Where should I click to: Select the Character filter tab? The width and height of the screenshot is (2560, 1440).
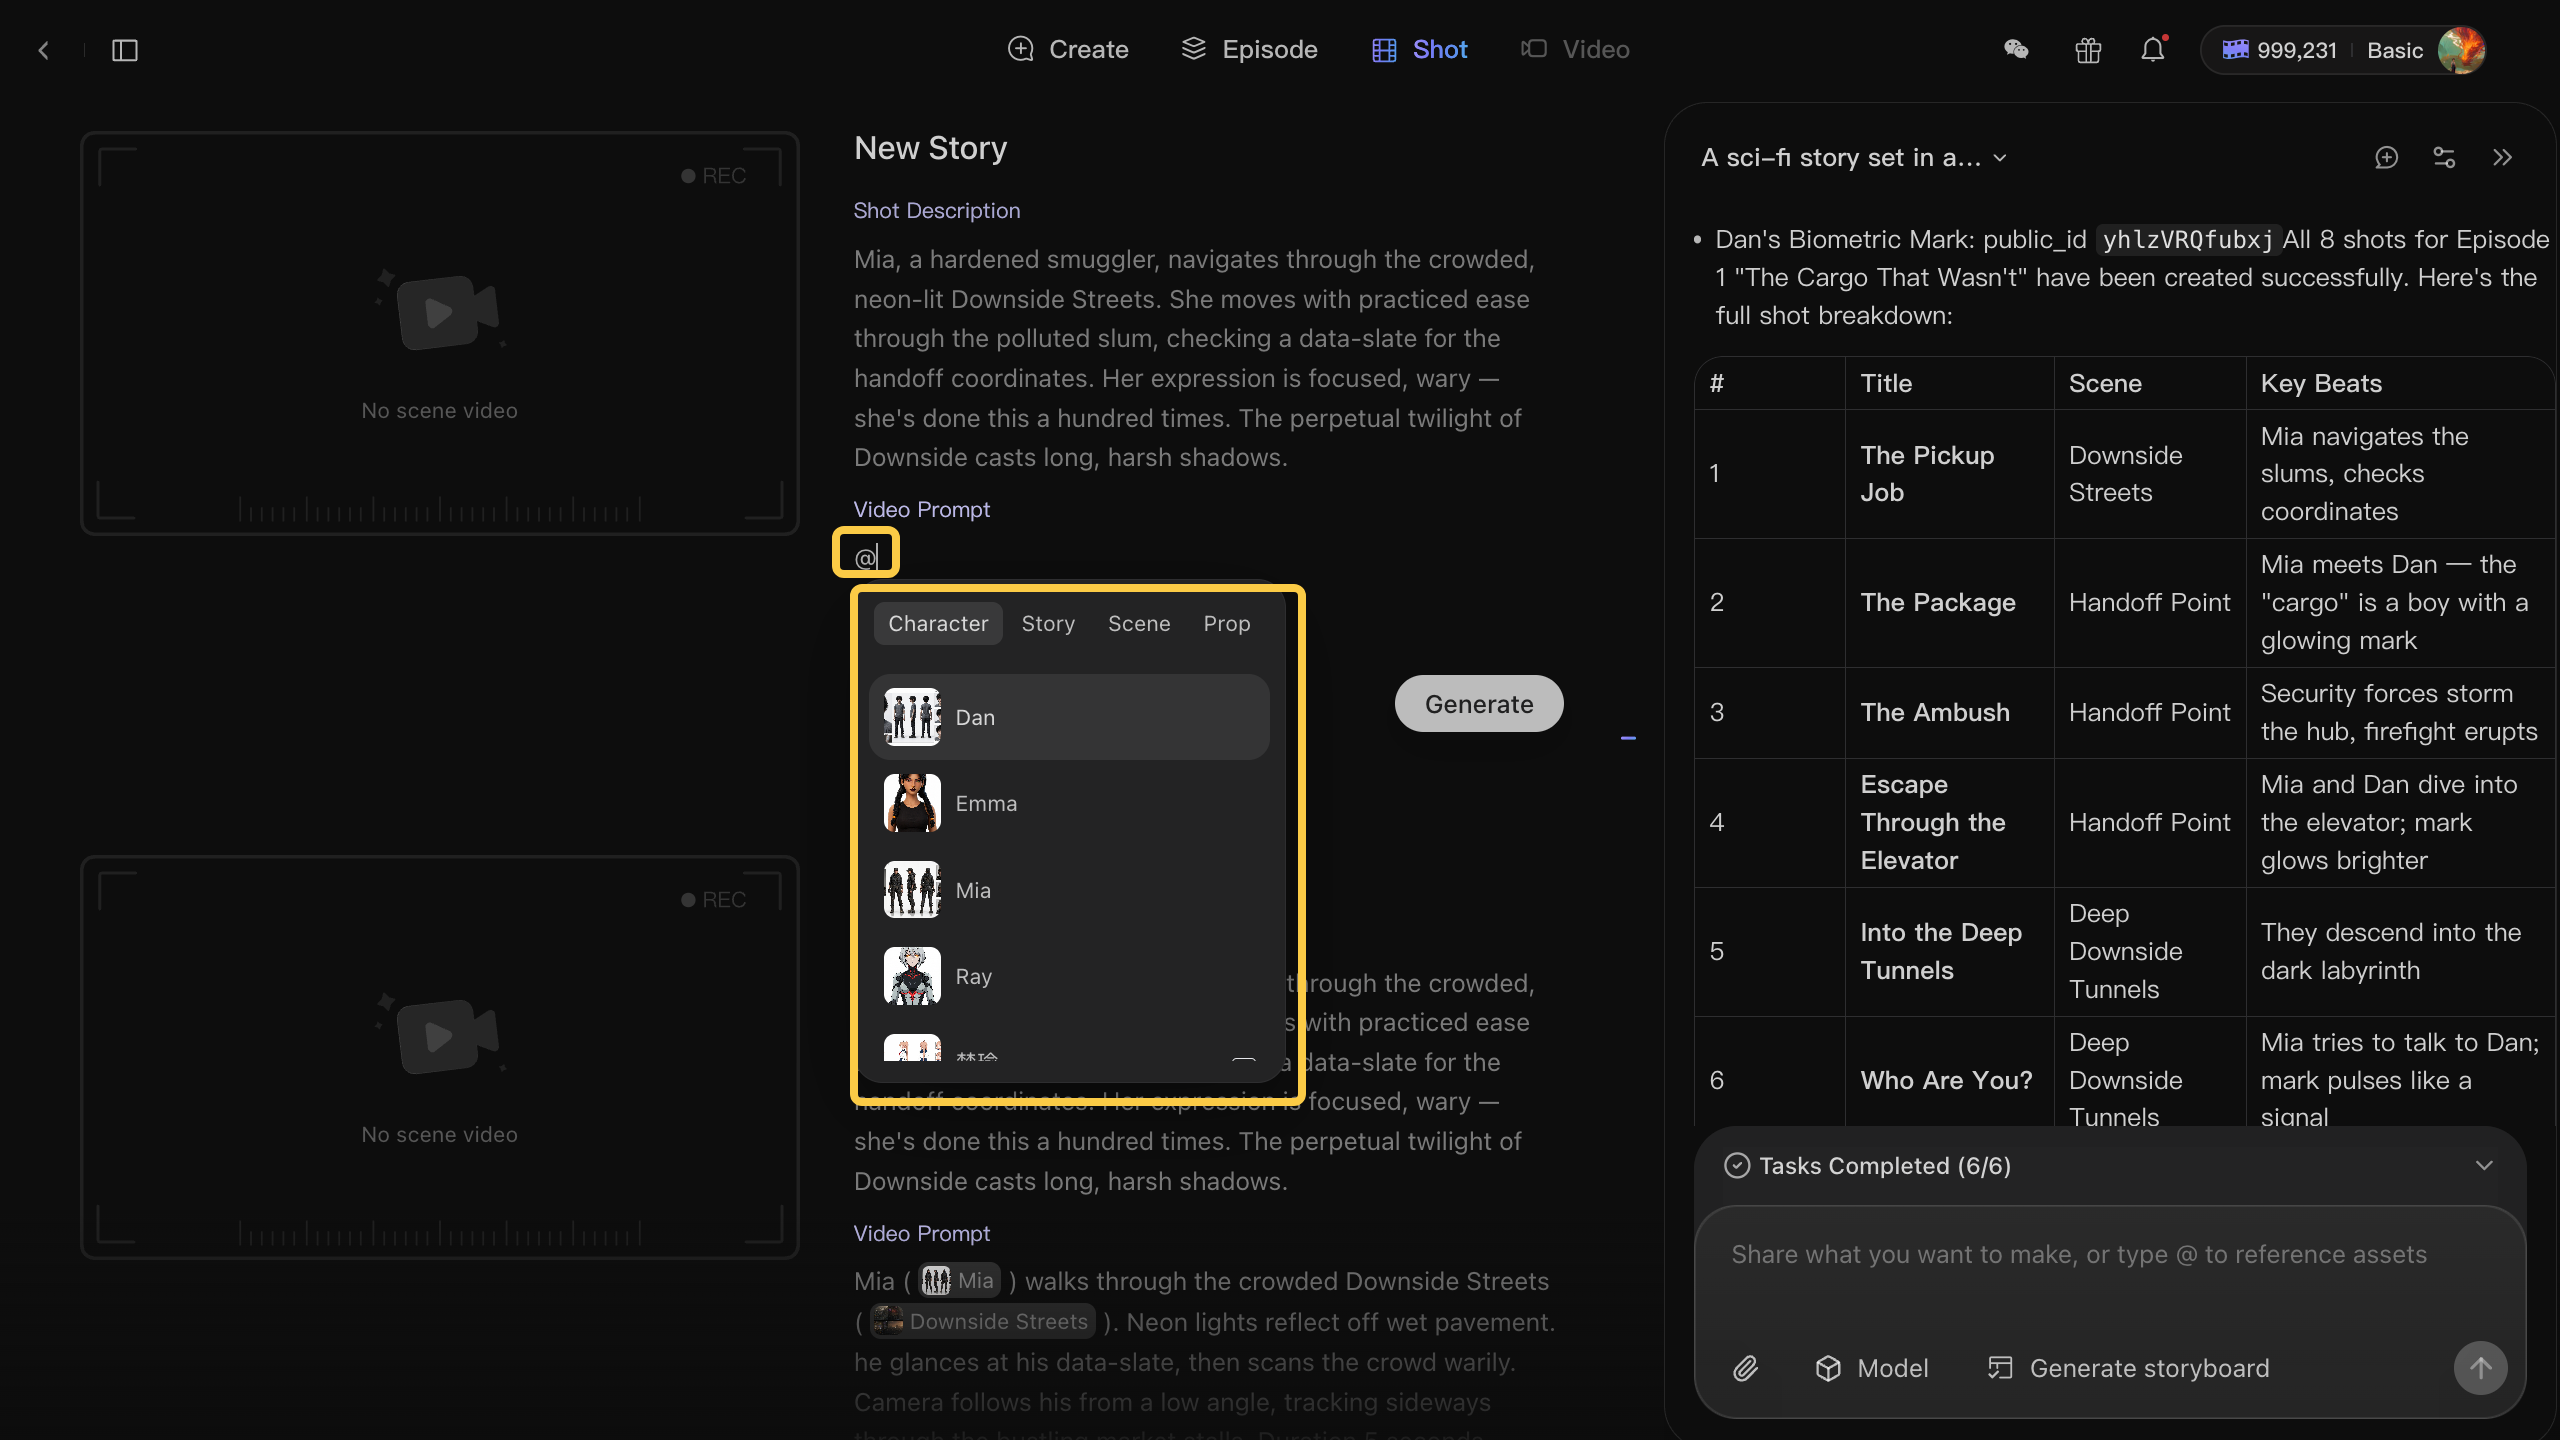pos(938,623)
